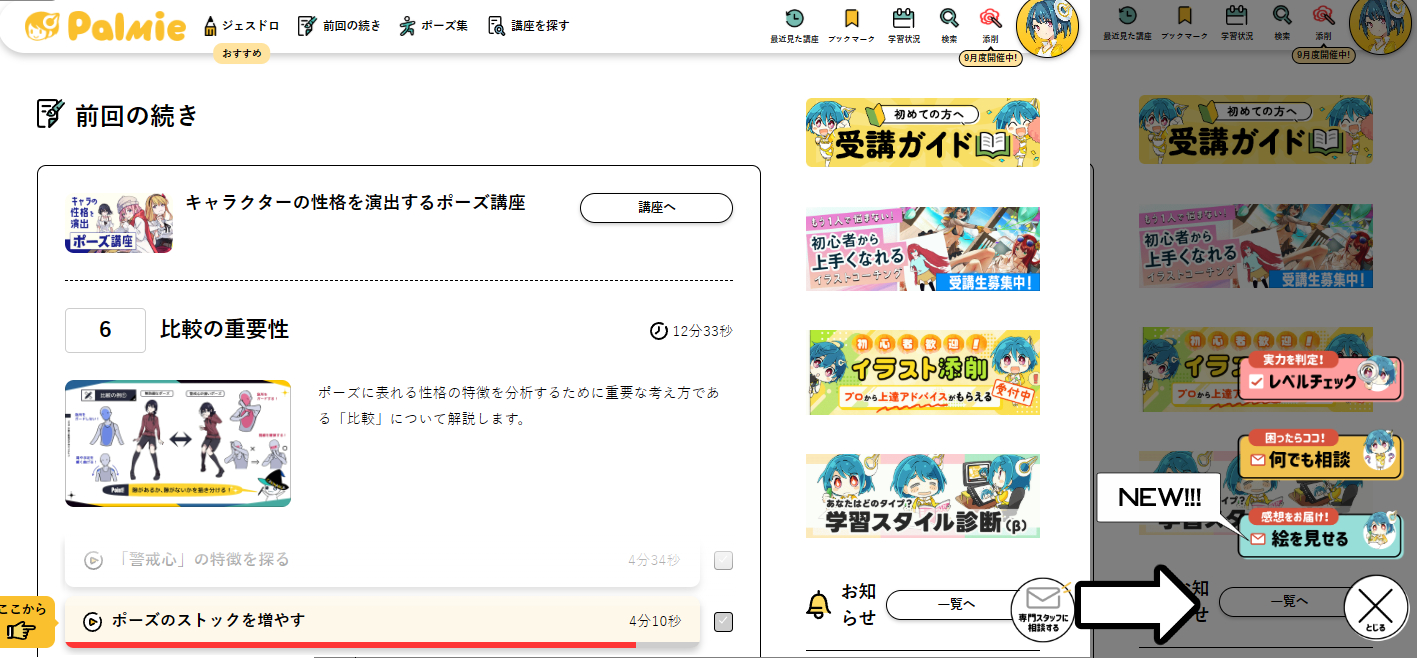Play the ポーズのストックを増やす lesson
Screen dimensions: 1417x658
92,621
